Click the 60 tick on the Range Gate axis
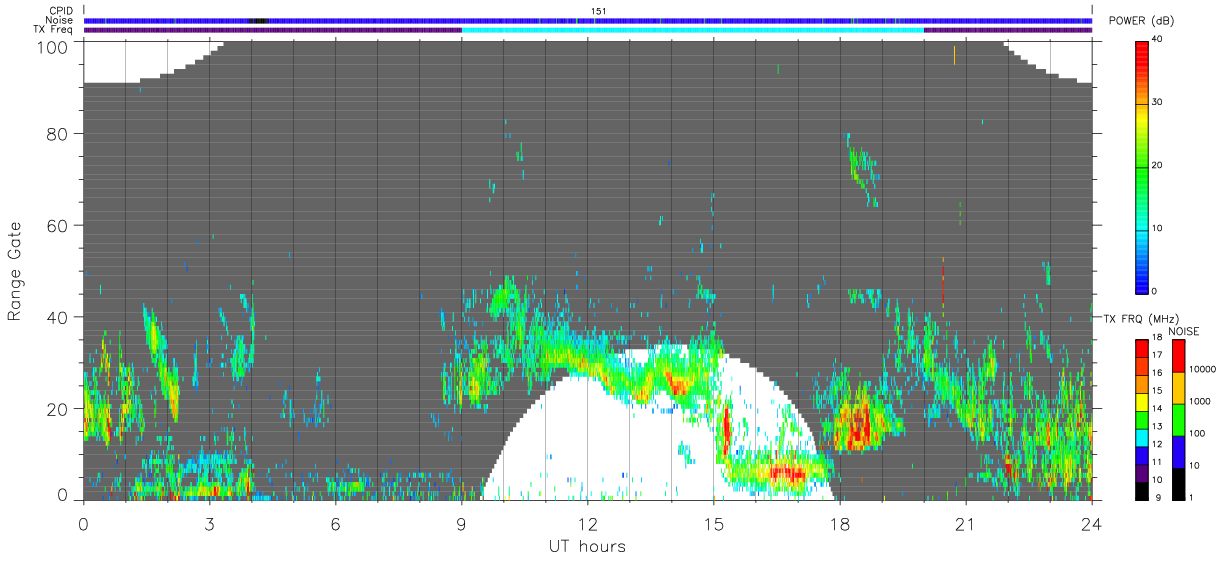This screenshot has height=567, width=1228. coord(59,225)
